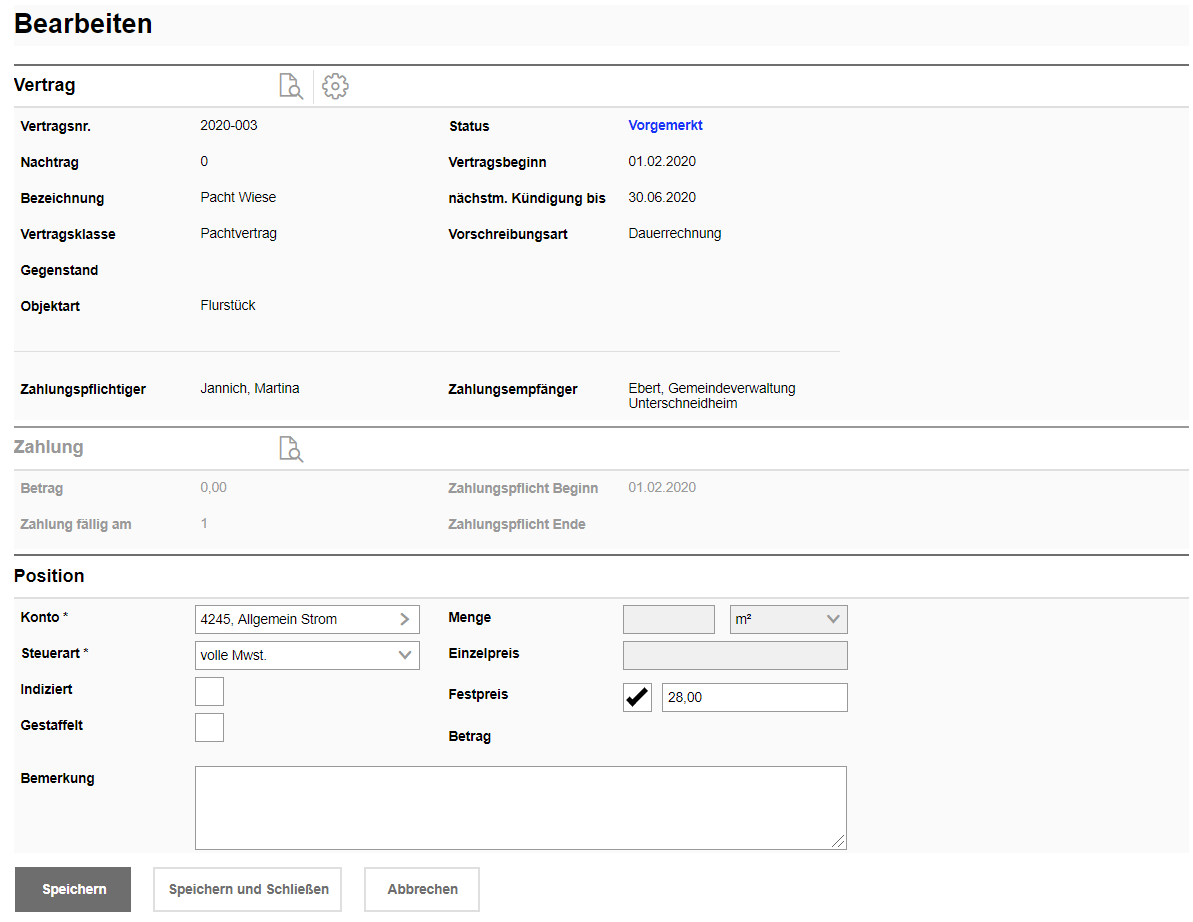Click into the Menge quantity field
The height and width of the screenshot is (922, 1193).
[x=668, y=619]
